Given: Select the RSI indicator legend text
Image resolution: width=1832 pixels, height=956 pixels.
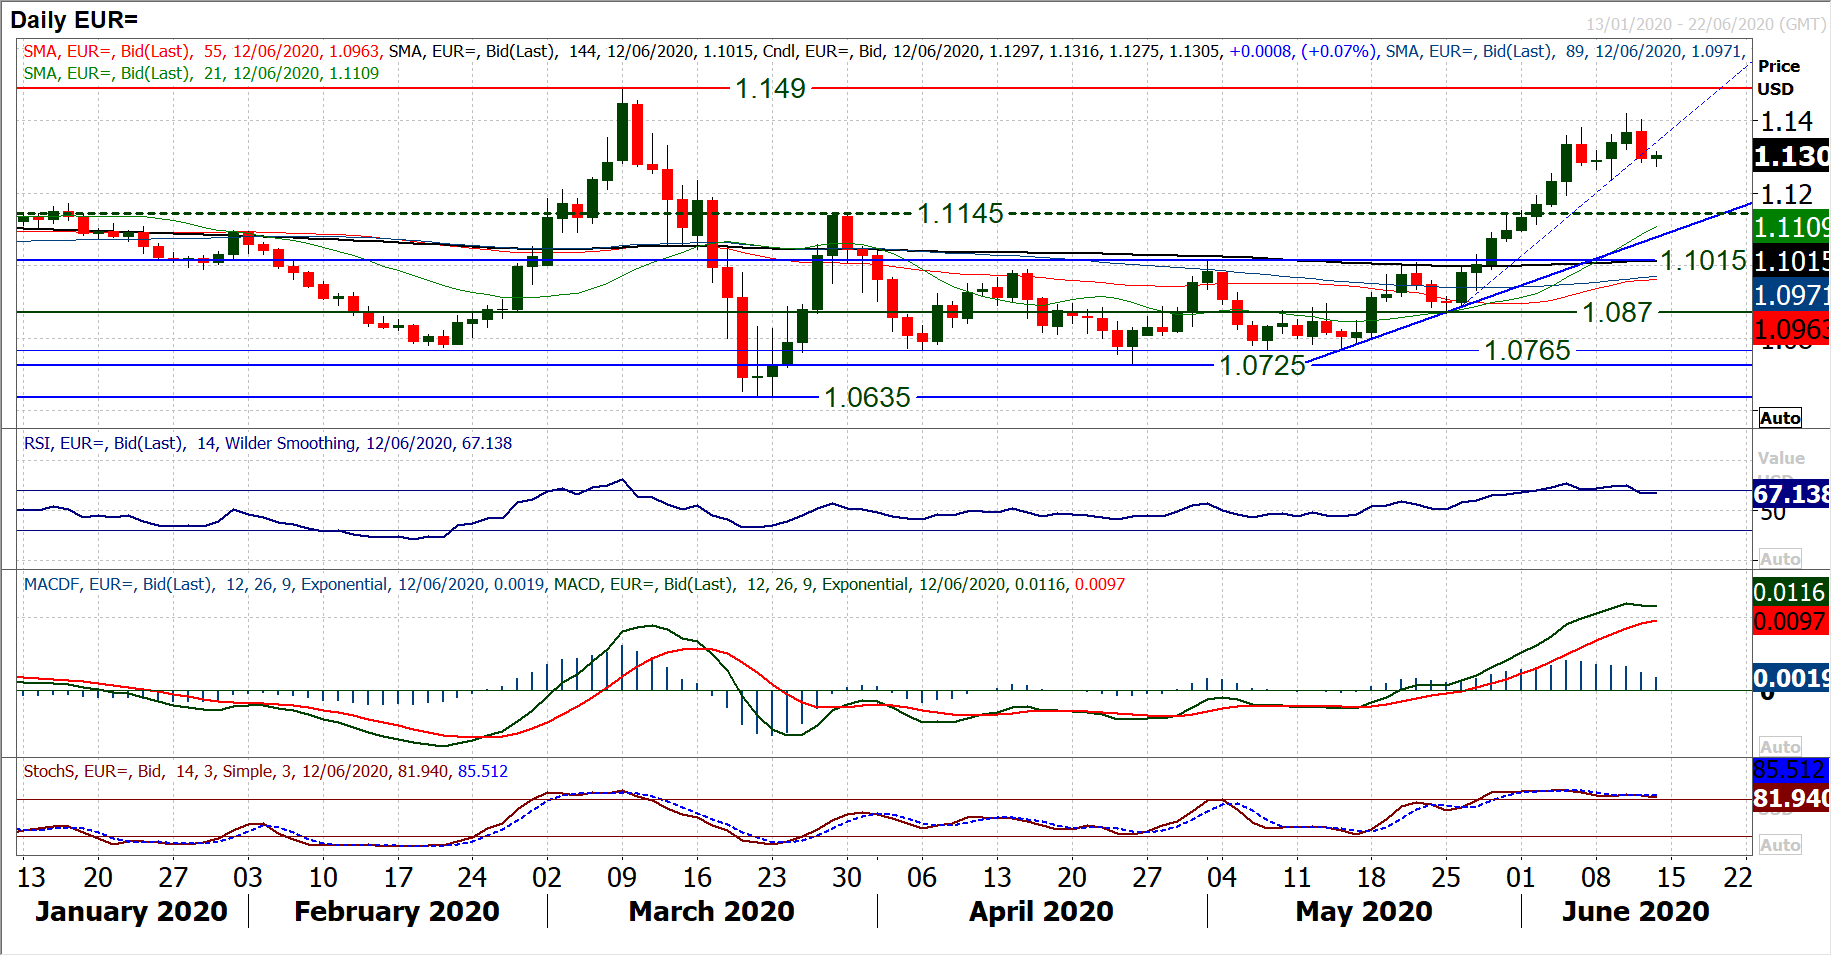Looking at the screenshot, I should click(268, 443).
